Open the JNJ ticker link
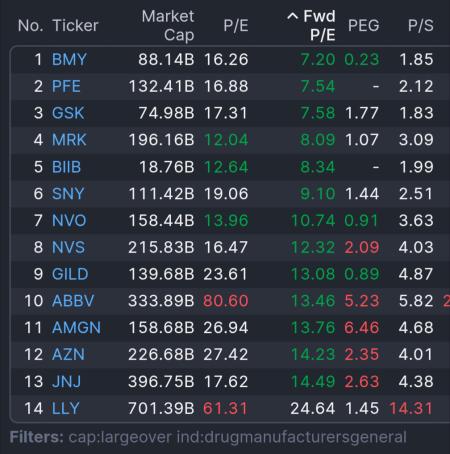This screenshot has width=450, height=454. (x=67, y=382)
